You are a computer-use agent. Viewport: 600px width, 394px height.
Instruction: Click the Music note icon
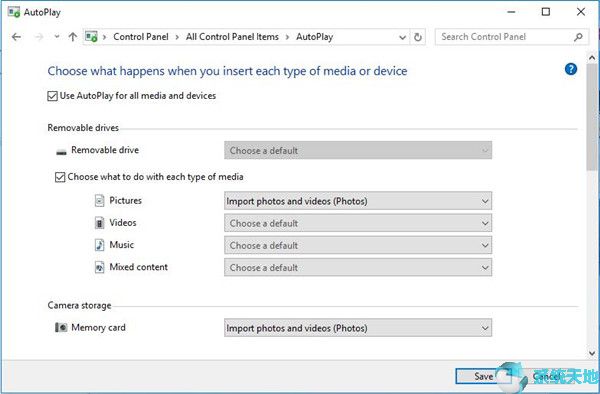(99, 245)
